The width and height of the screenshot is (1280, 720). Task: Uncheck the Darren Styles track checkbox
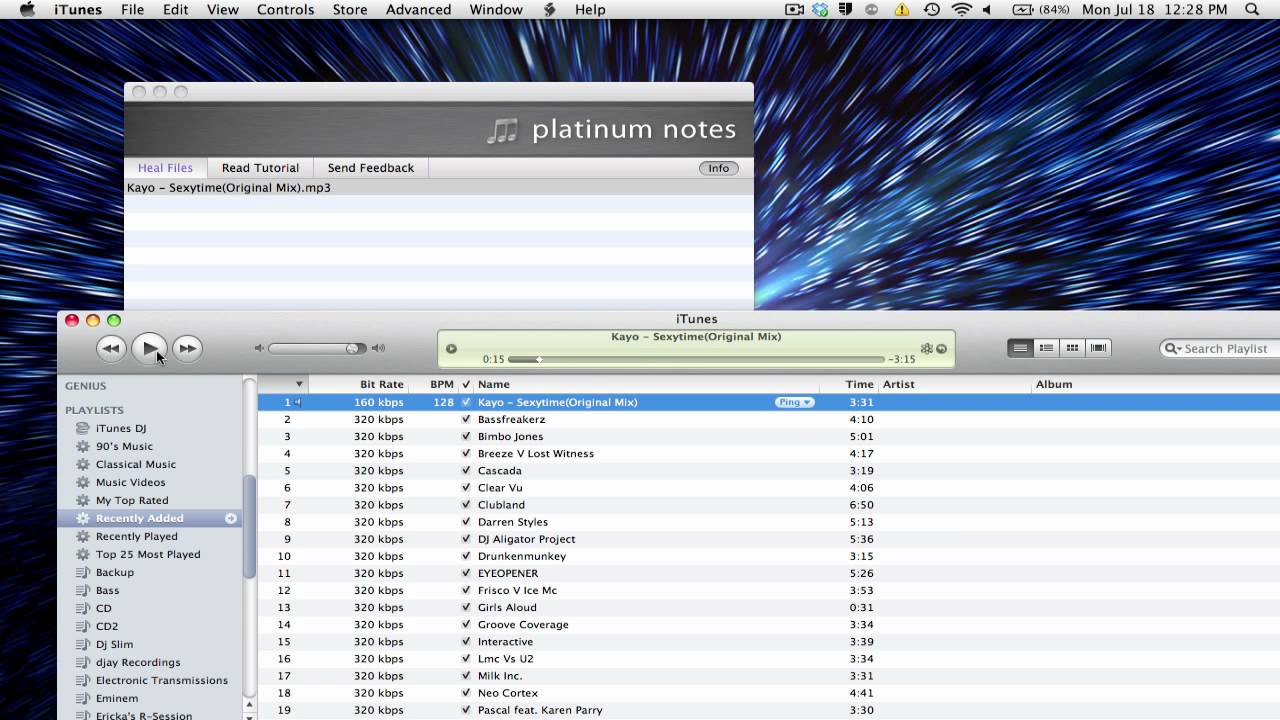[x=466, y=521]
